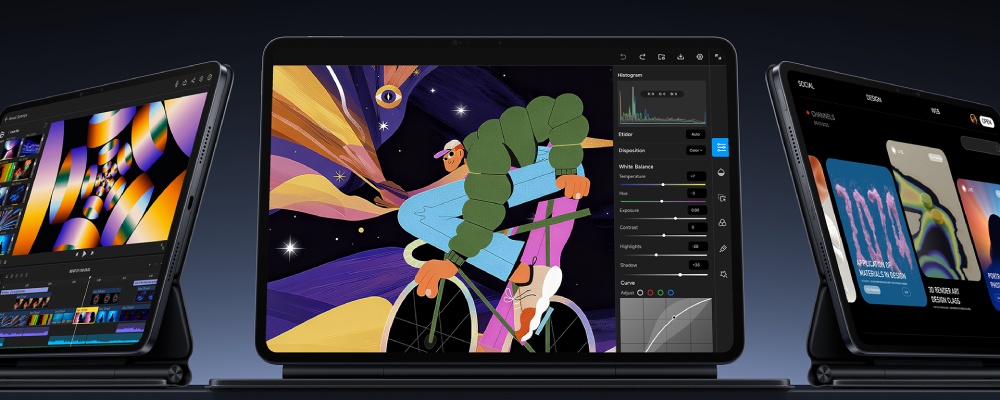Select the half-filled circle tone tool
The image size is (1000, 400).
click(722, 172)
